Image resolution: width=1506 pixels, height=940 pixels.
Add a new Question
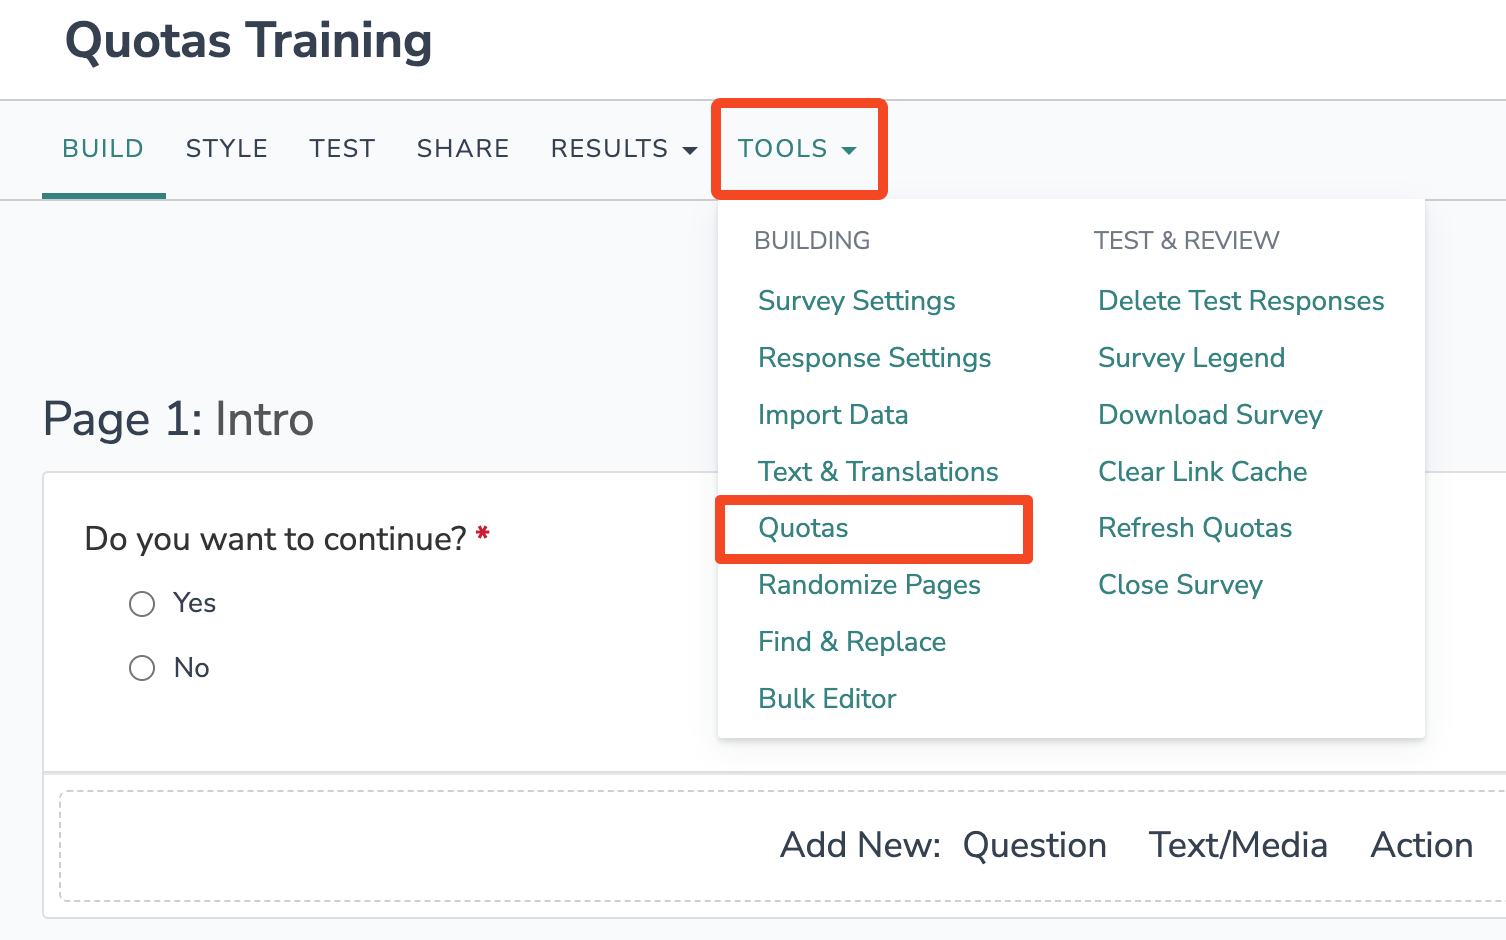[x=1034, y=846]
